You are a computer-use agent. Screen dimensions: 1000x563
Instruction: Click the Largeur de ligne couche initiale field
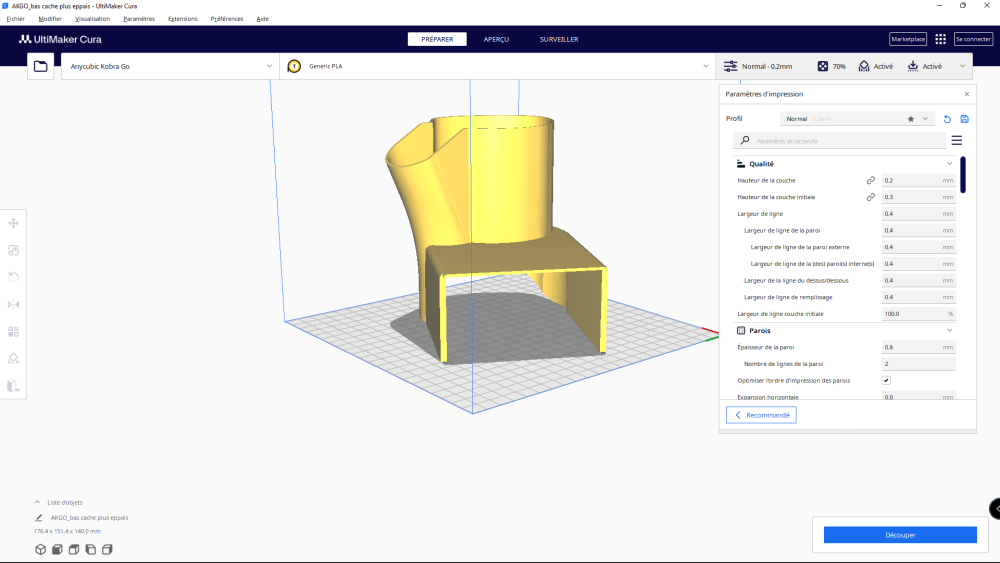point(918,314)
